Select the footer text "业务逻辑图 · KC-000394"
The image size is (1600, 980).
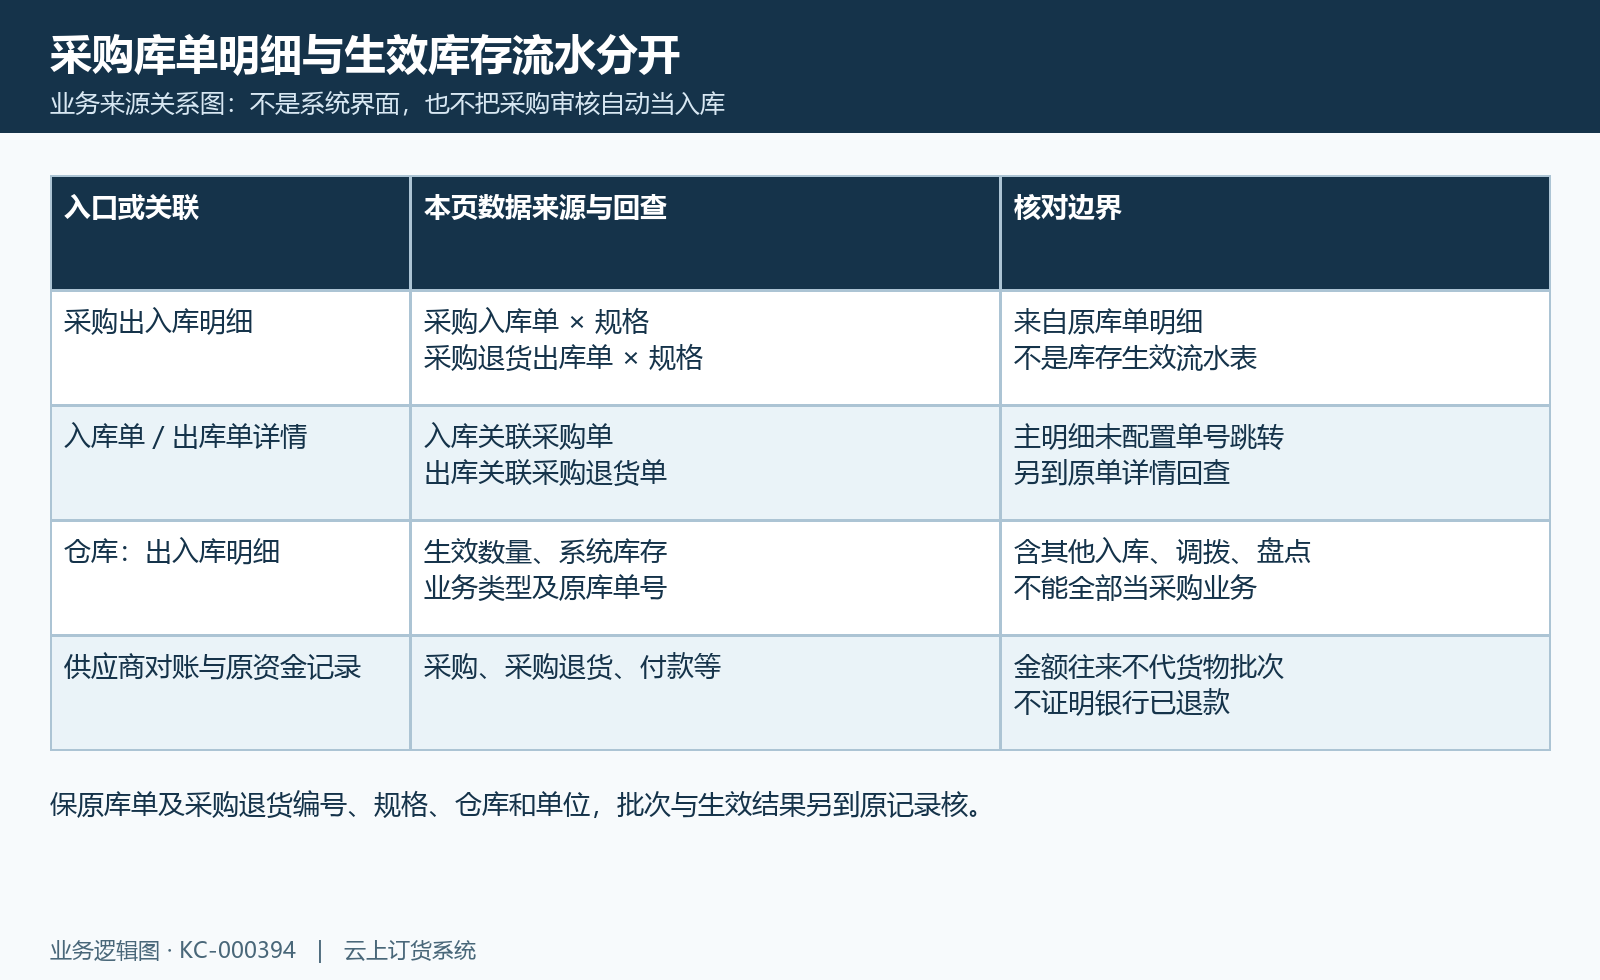173,950
